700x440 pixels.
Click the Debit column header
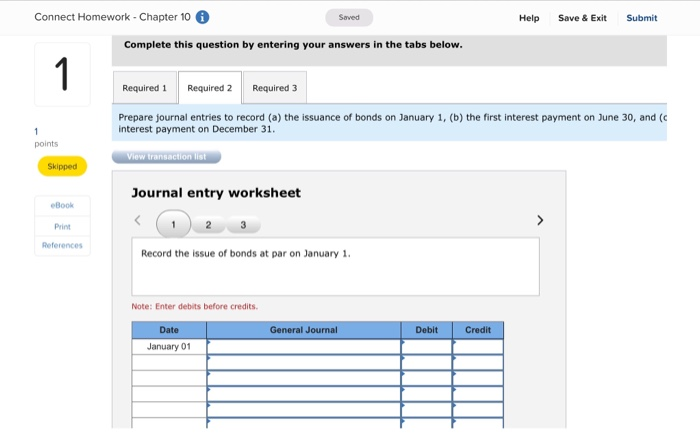426,330
